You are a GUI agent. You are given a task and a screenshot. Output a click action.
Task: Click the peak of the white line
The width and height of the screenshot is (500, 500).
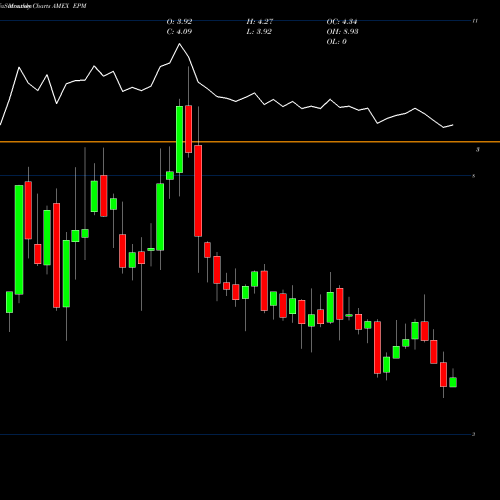pyautogui.click(x=180, y=44)
